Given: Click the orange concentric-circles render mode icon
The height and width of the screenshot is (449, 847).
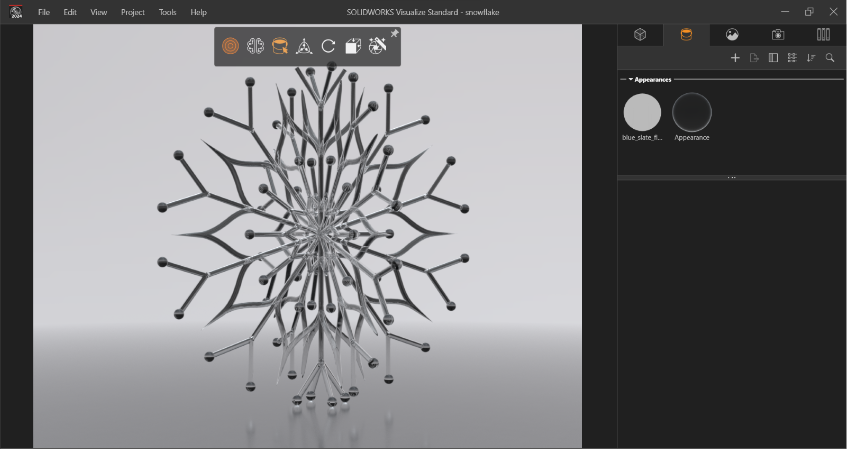Looking at the screenshot, I should [x=230, y=46].
